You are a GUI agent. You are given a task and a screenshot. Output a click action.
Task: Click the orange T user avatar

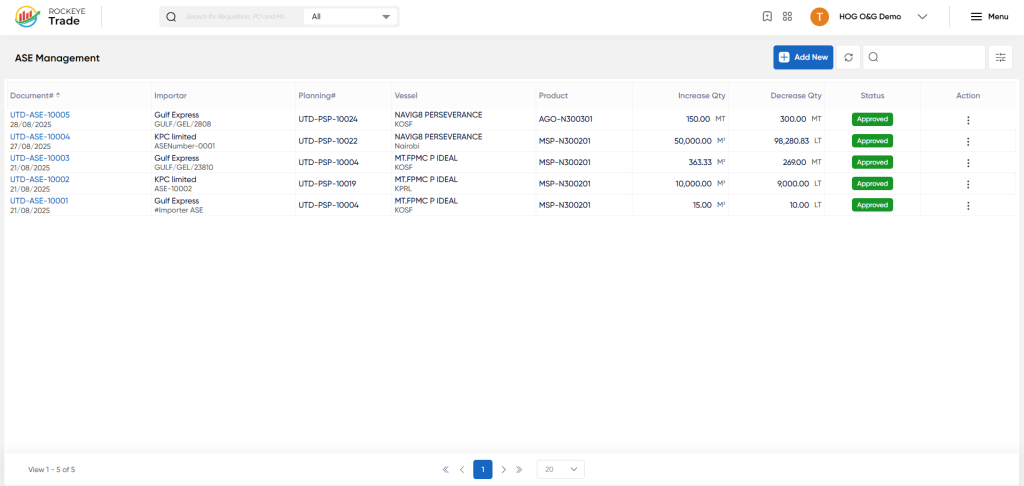pyautogui.click(x=819, y=17)
